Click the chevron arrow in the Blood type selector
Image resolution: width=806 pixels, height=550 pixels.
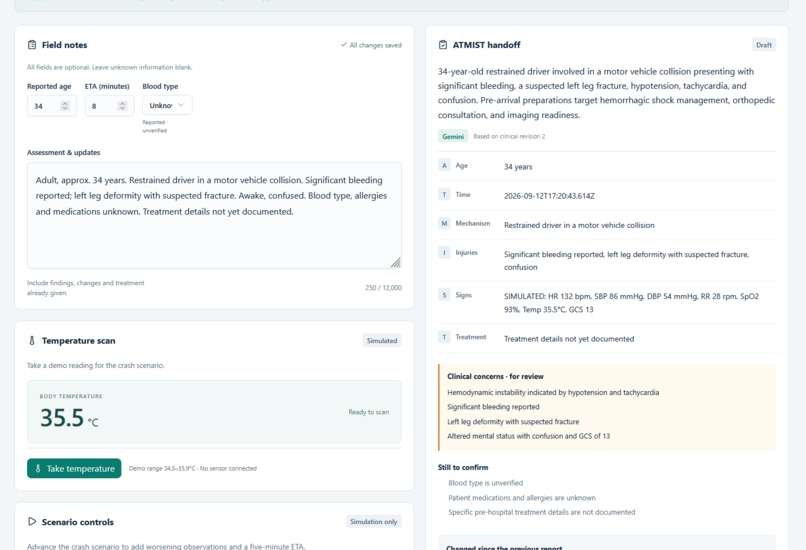tap(181, 105)
